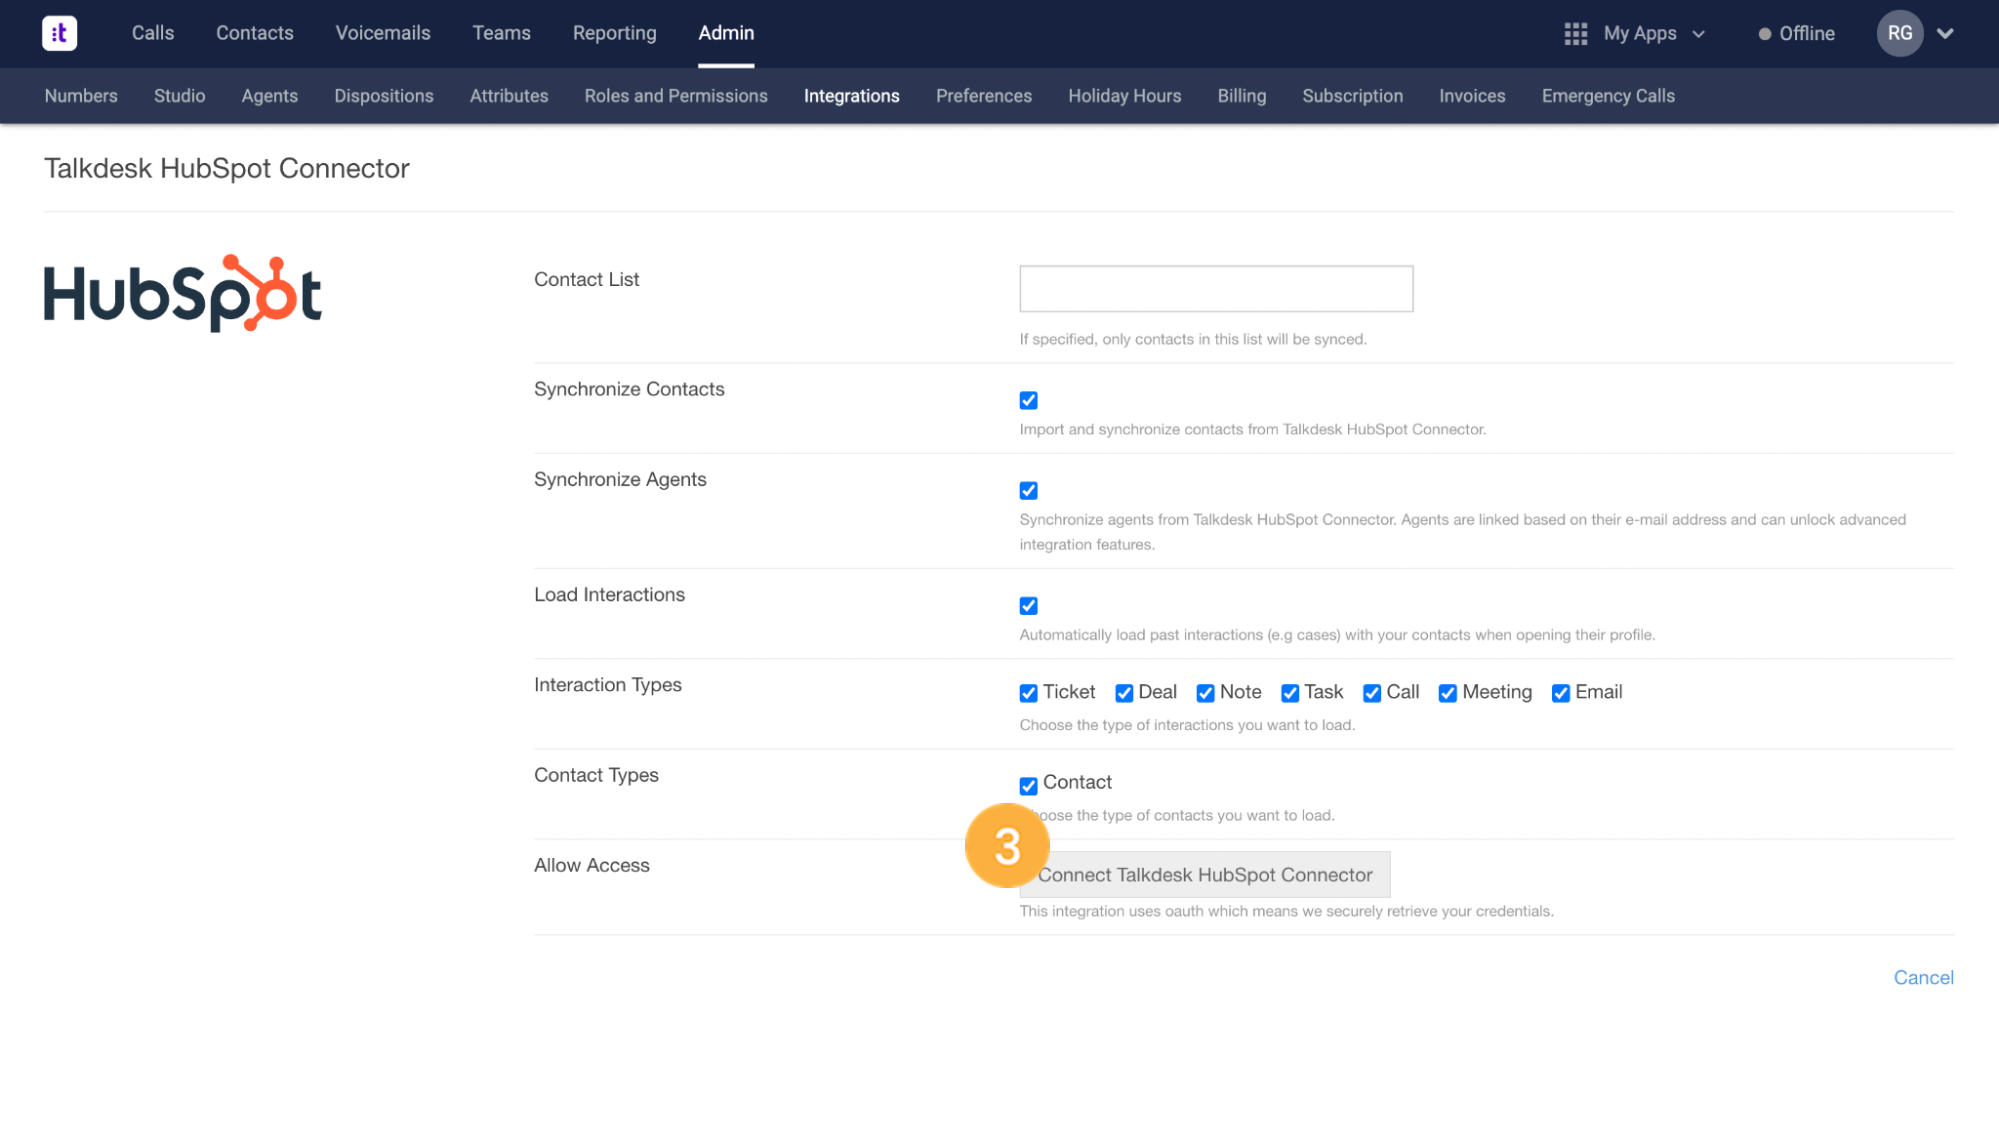Screen dimensions: 1999x1138
Task: Uncheck the Ticket interaction type
Action: (1028, 693)
